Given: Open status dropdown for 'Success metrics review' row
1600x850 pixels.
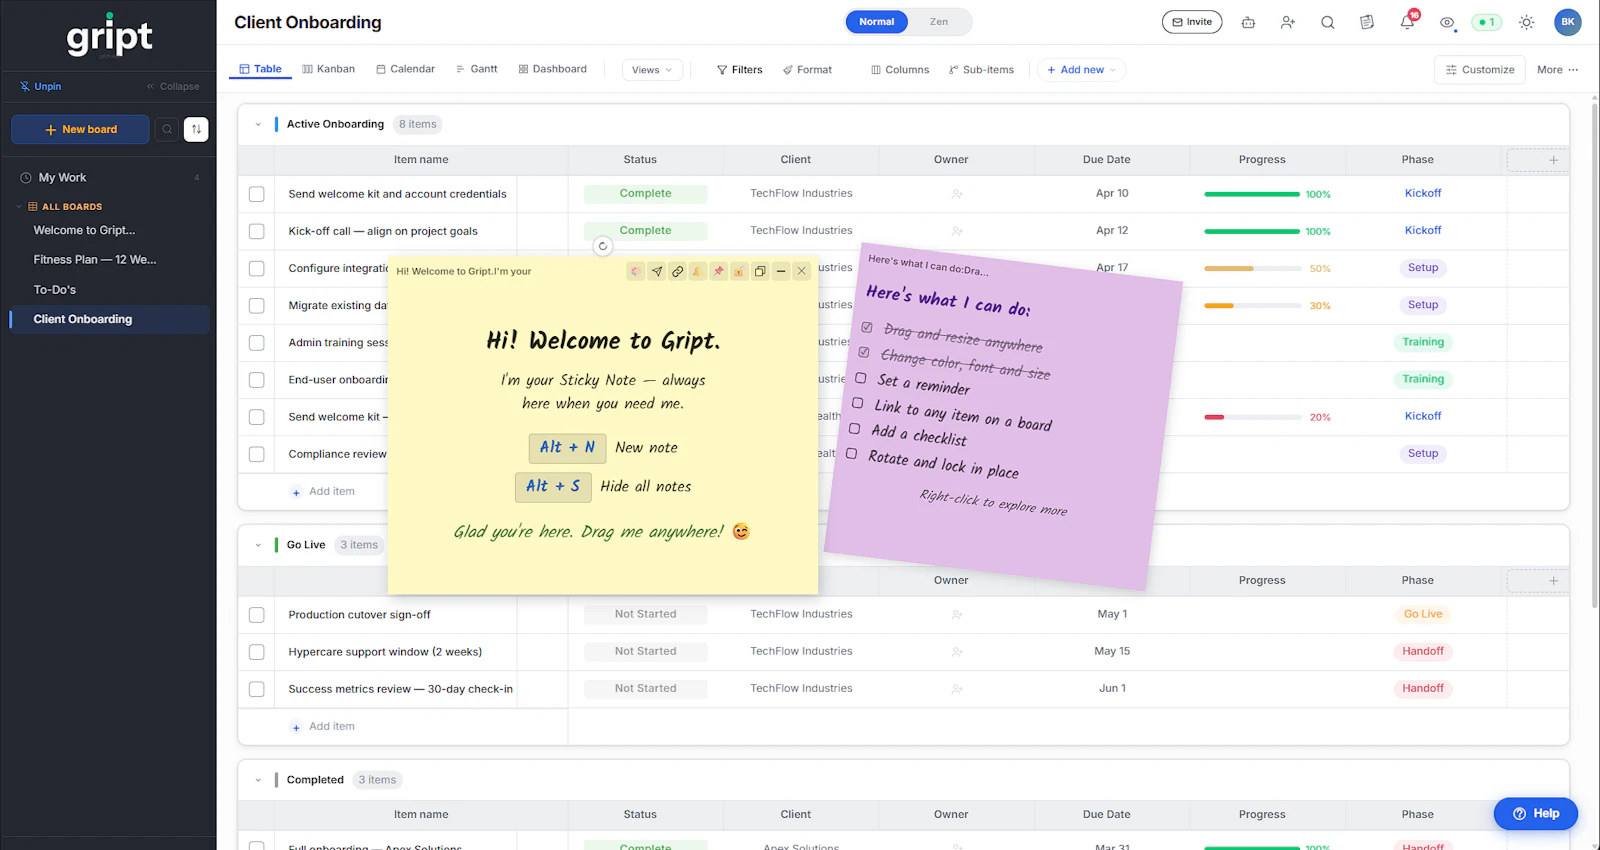Looking at the screenshot, I should 646,689.
